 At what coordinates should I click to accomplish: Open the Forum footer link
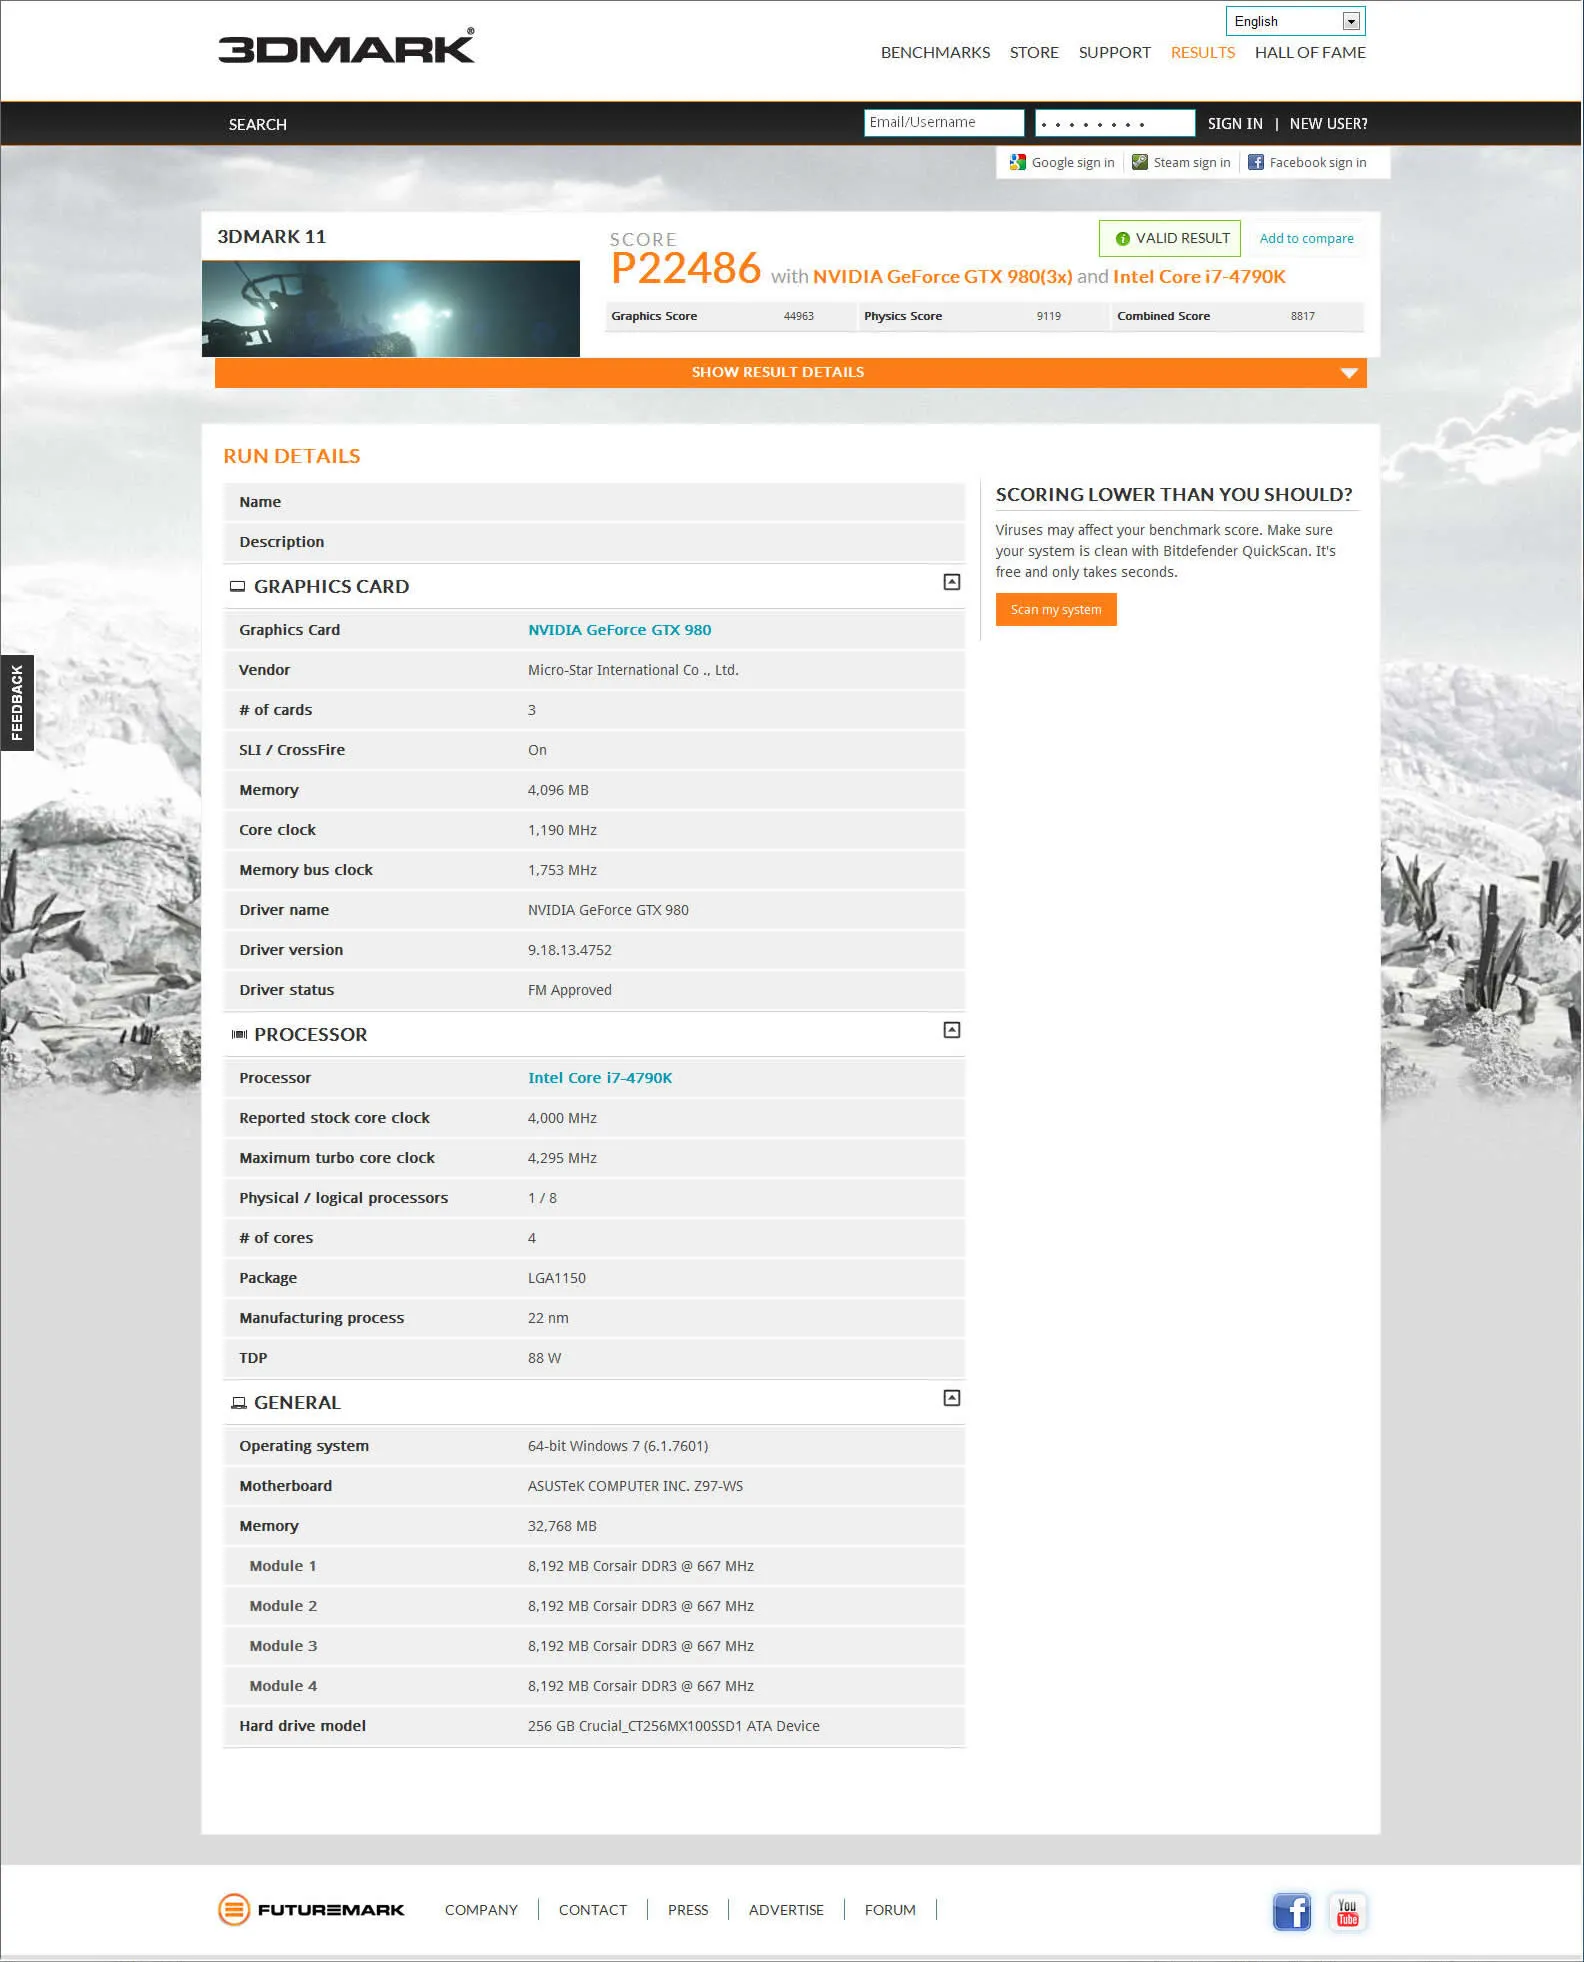tap(890, 1910)
